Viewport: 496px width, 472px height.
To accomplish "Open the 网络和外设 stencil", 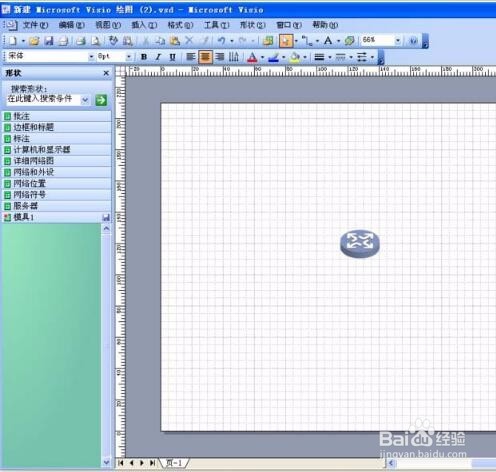I will pos(57,172).
